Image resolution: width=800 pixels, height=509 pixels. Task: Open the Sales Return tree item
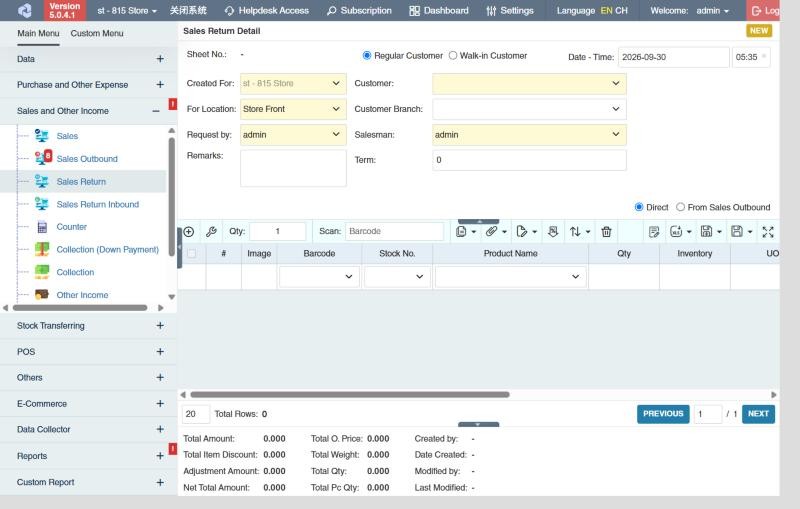(81, 182)
